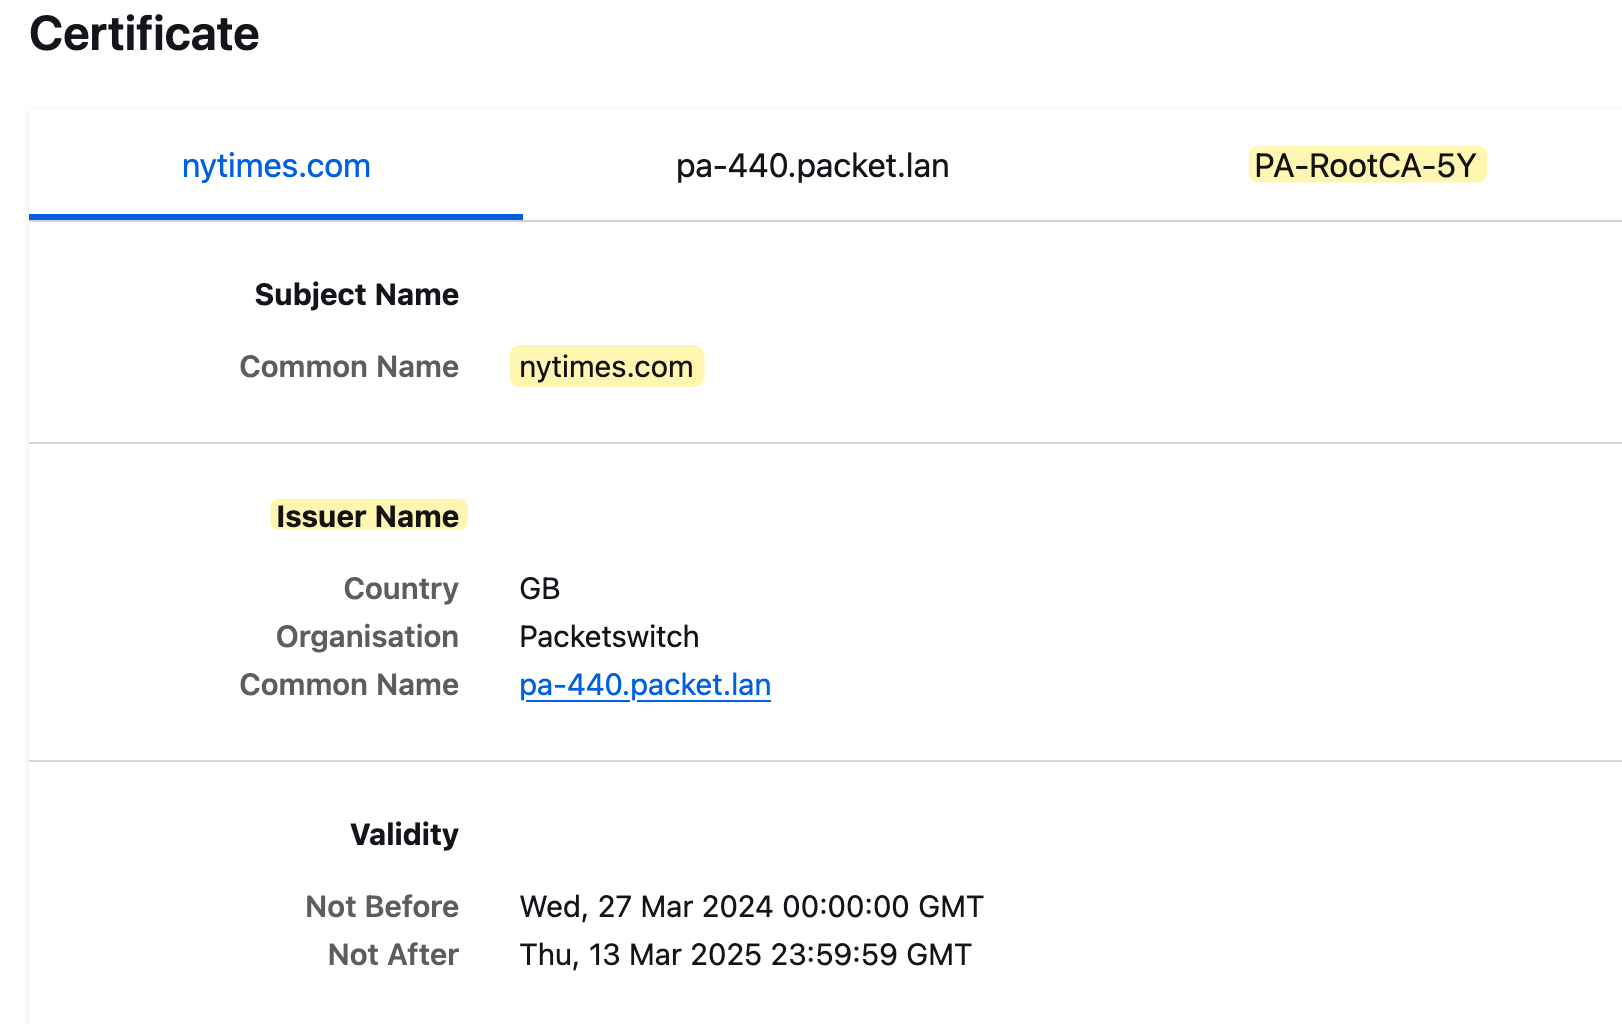Viewport: 1622px width, 1024px height.
Task: Open the pa-440.packet.lan issuer link
Action: [x=645, y=685]
